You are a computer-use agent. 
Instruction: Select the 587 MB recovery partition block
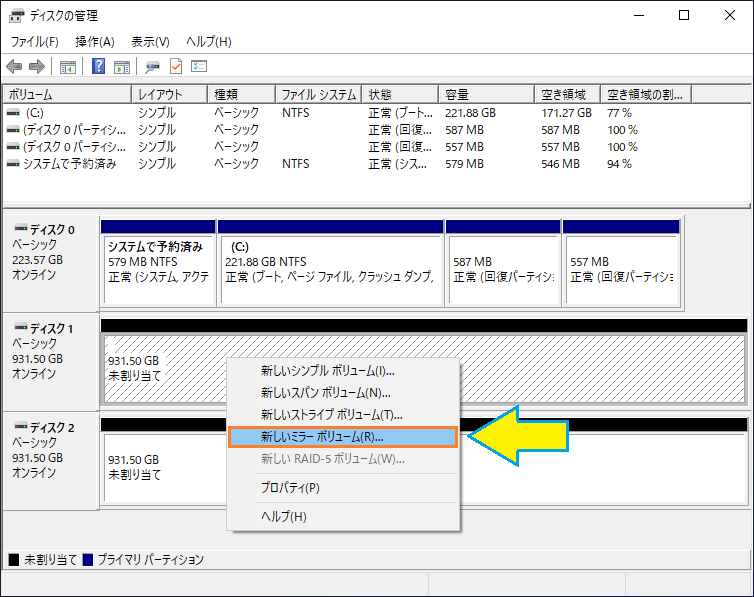click(x=503, y=263)
